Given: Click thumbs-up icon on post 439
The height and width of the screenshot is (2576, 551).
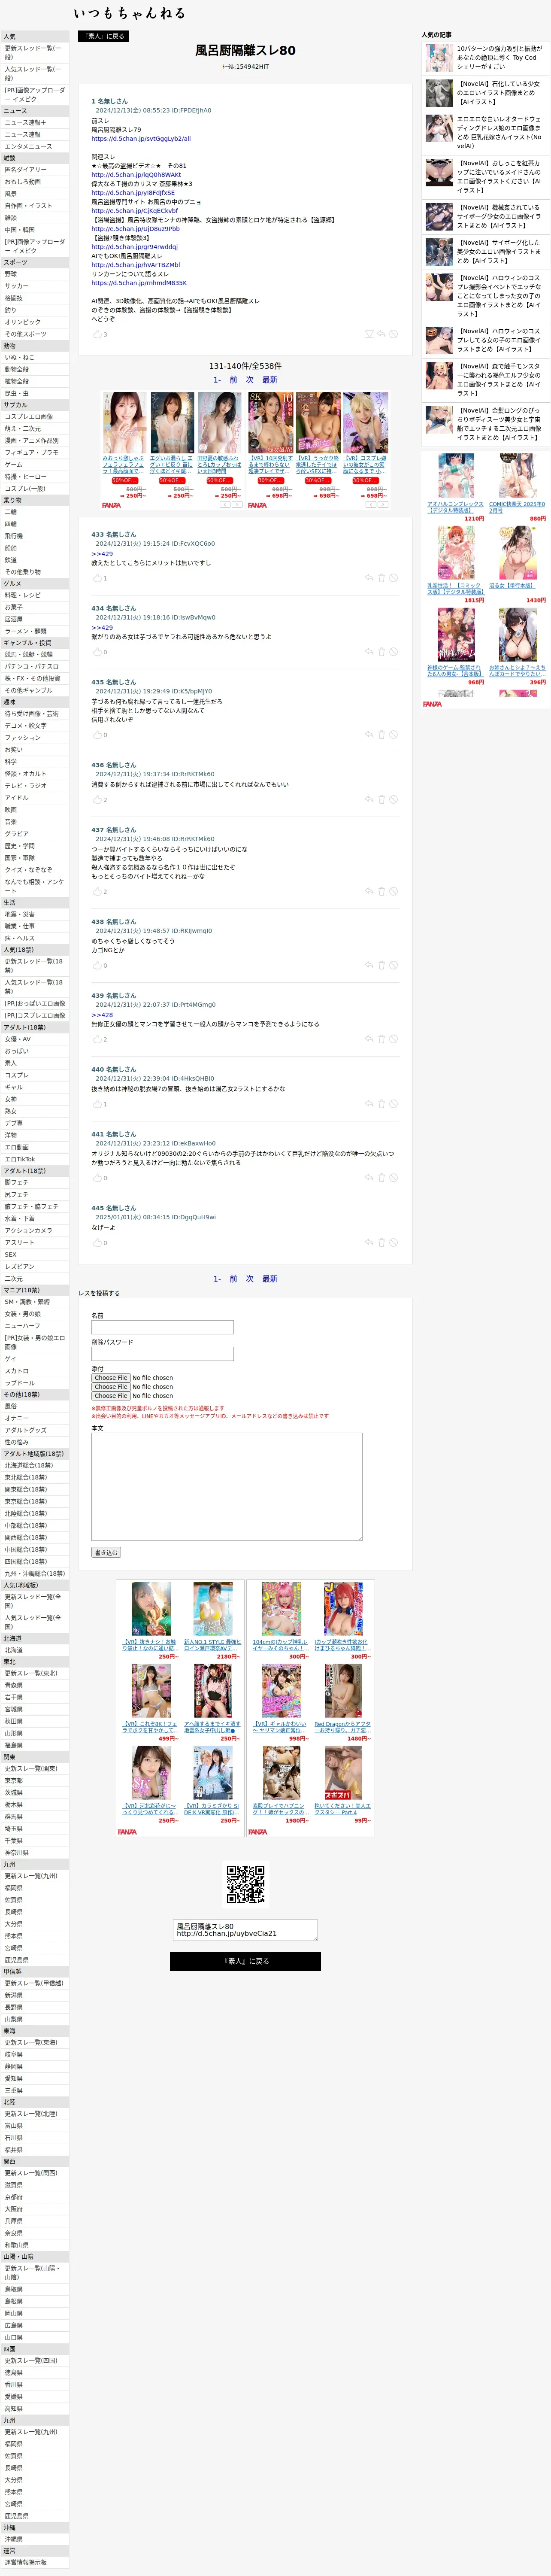Looking at the screenshot, I should coord(97,1040).
